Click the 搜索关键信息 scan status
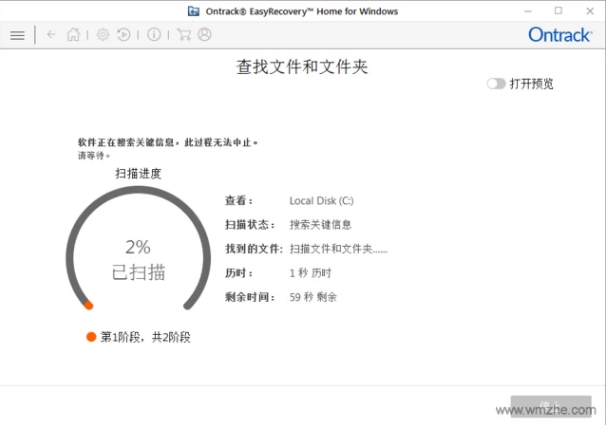 320,225
